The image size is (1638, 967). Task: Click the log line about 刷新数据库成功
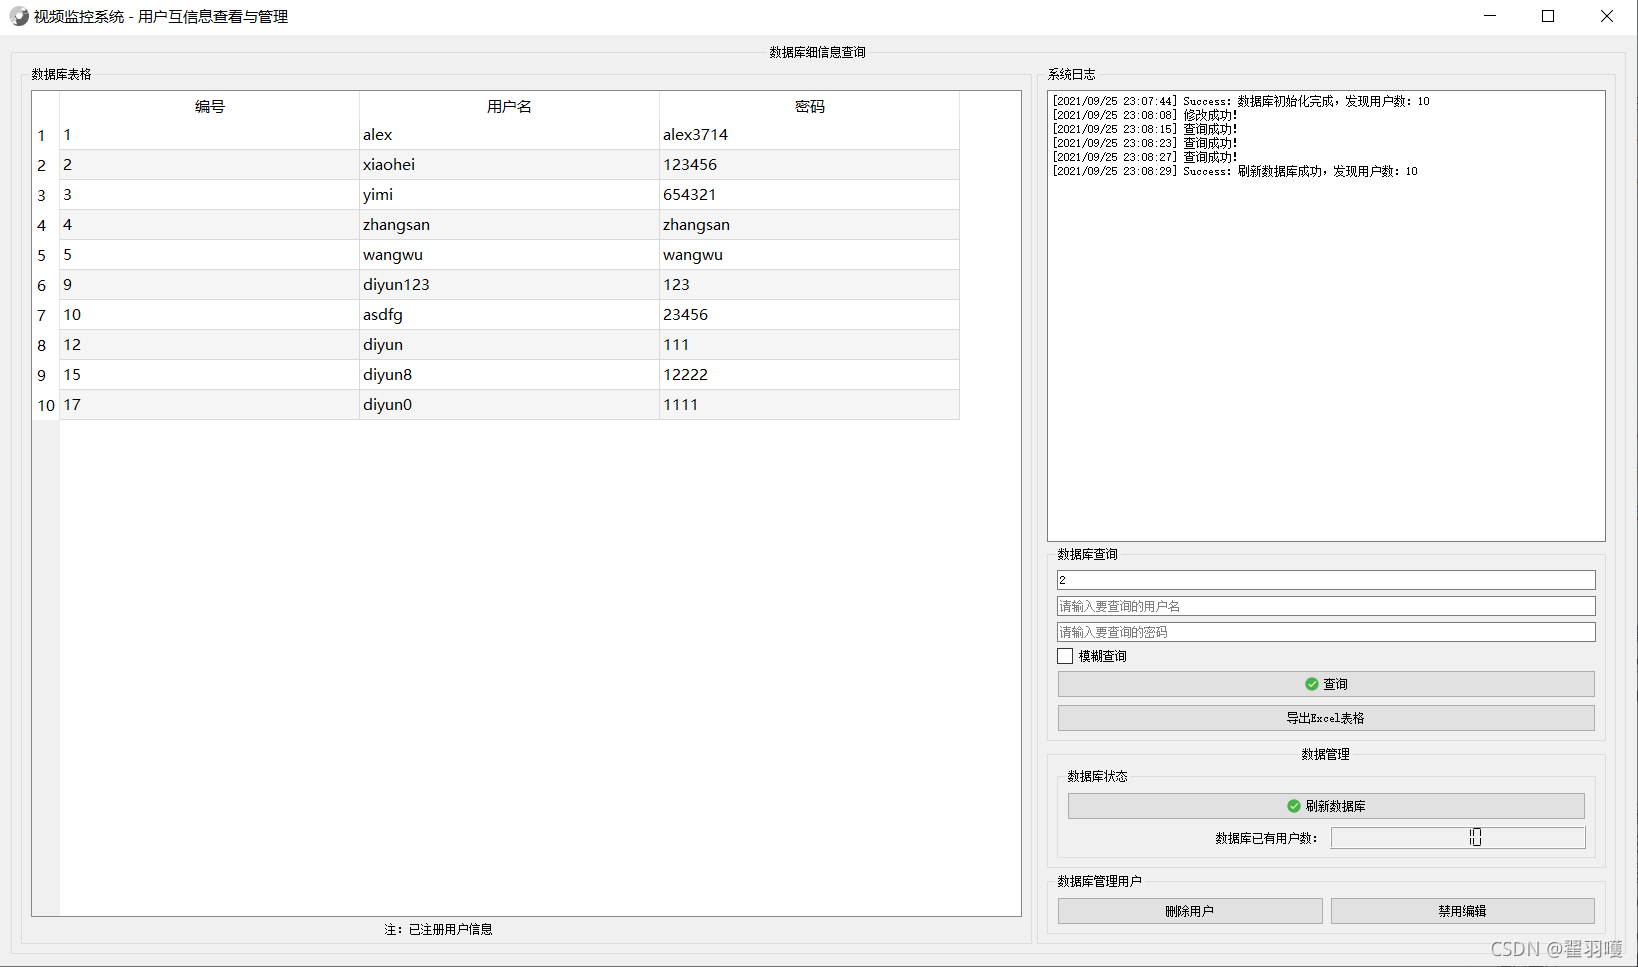1235,171
